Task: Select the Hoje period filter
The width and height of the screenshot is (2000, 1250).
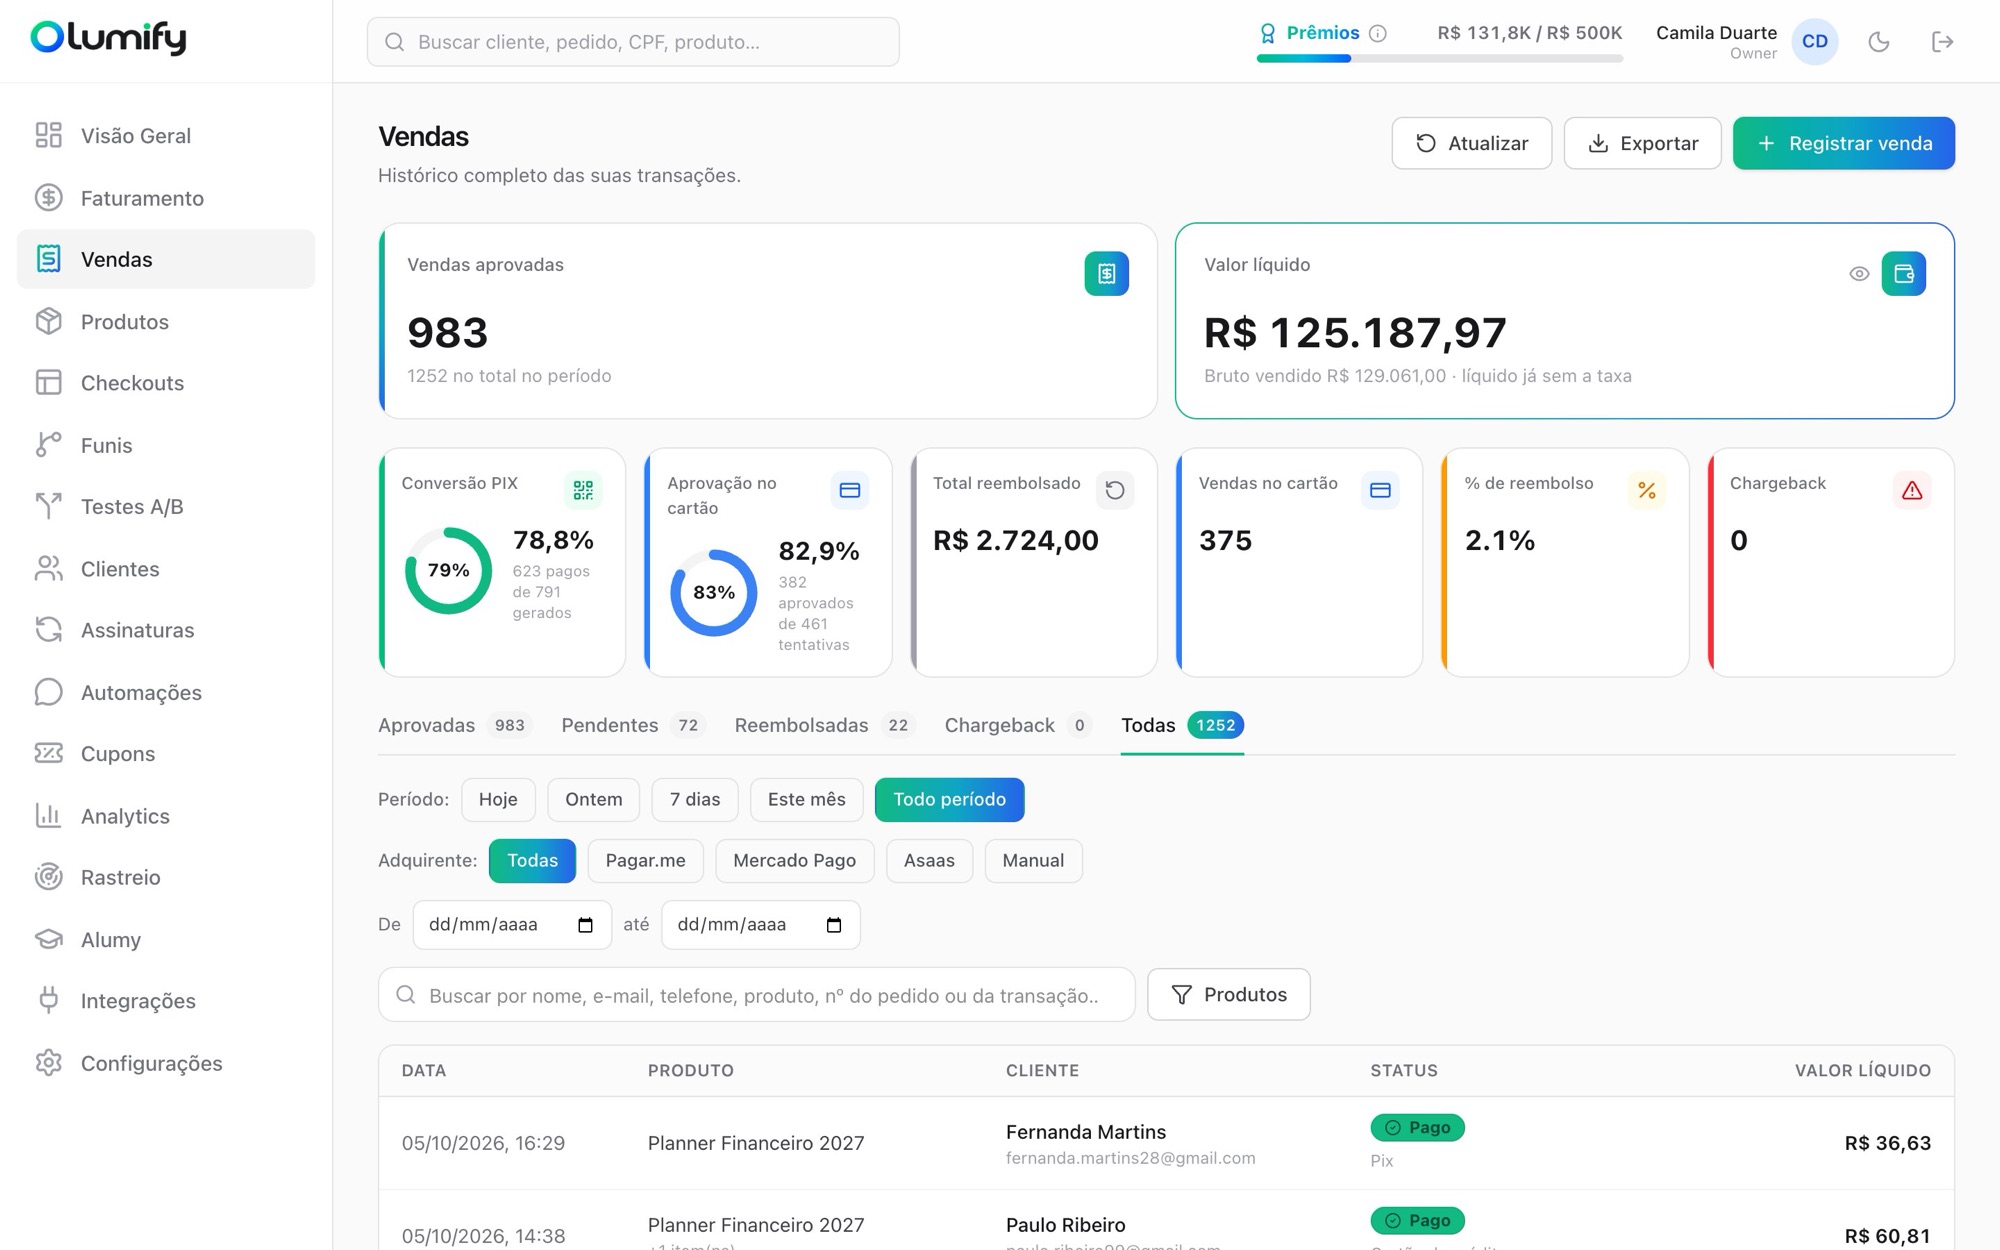Action: click(498, 800)
